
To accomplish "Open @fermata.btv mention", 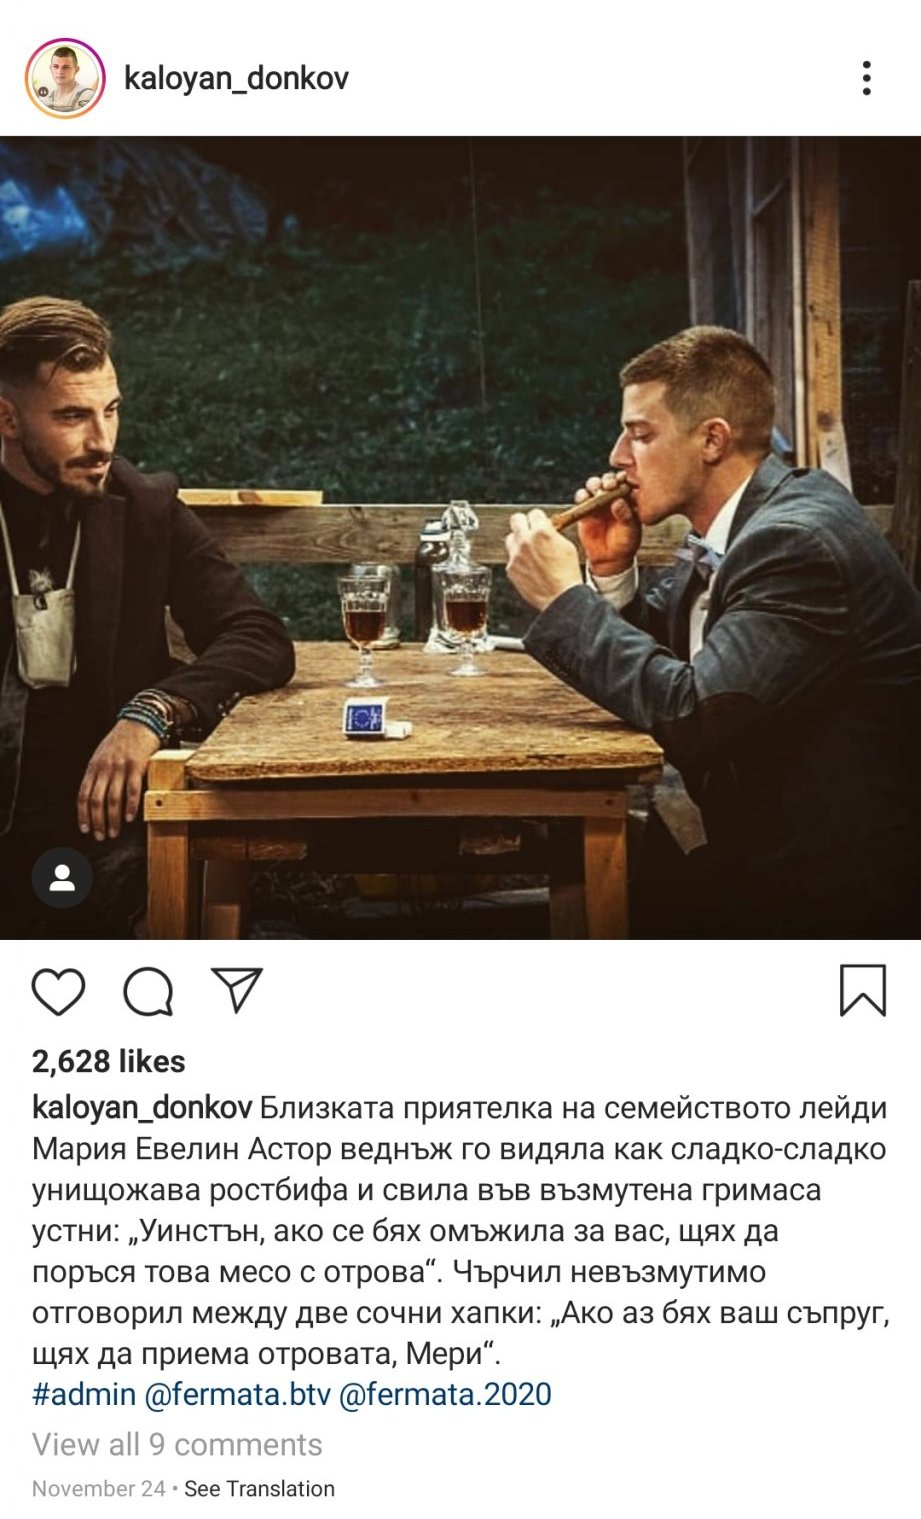I will coord(237,1394).
